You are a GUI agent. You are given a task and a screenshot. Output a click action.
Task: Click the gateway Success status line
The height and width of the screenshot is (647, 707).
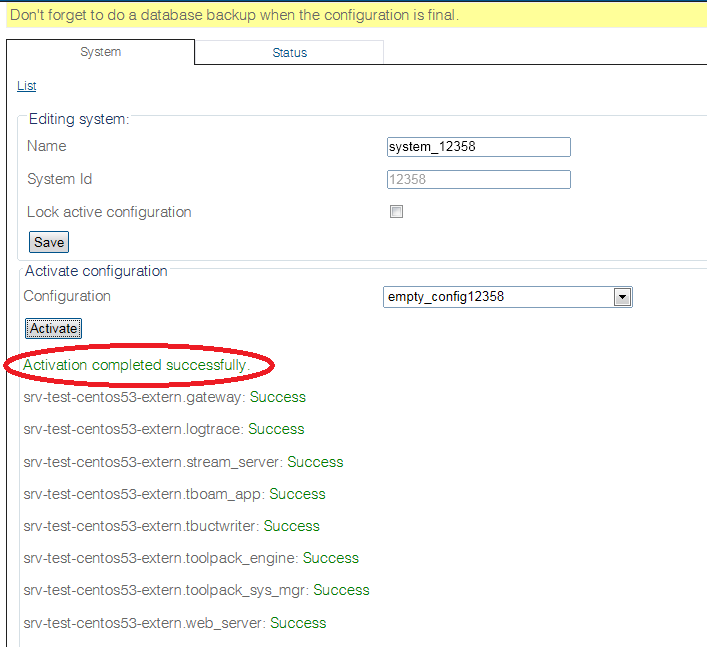pos(164,397)
